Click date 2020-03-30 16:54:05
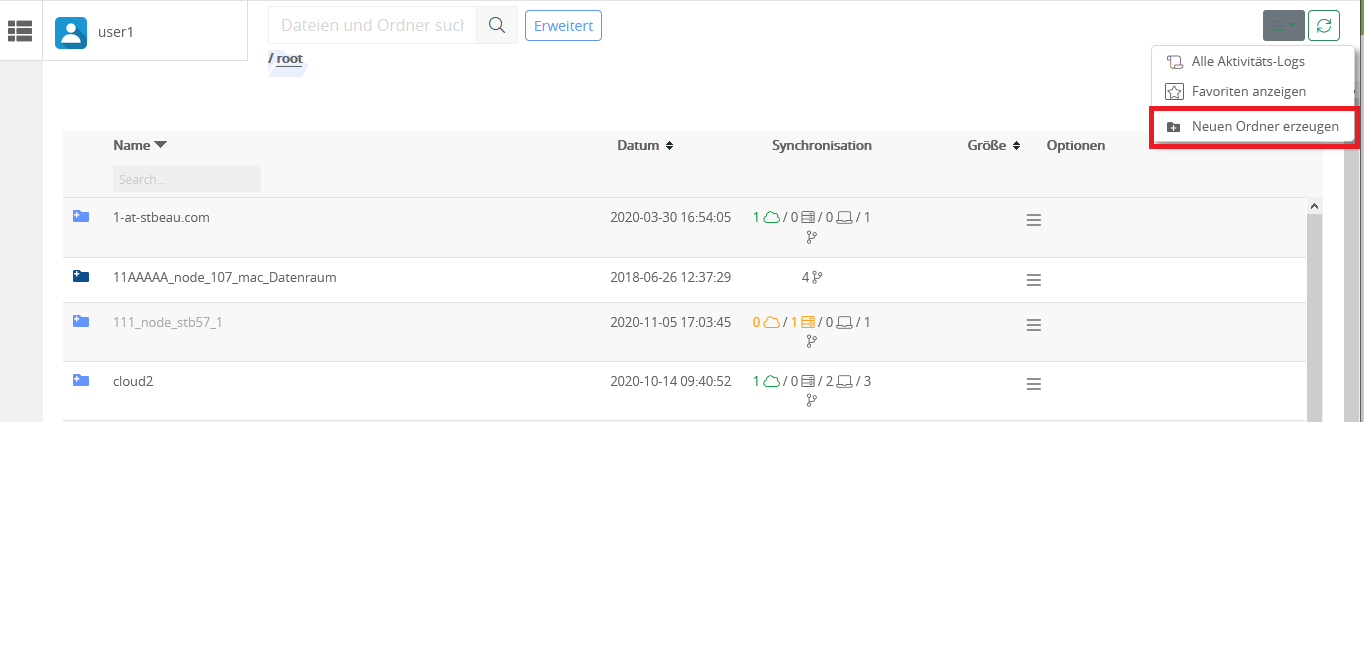The width and height of the screenshot is (1364, 648). (x=671, y=217)
